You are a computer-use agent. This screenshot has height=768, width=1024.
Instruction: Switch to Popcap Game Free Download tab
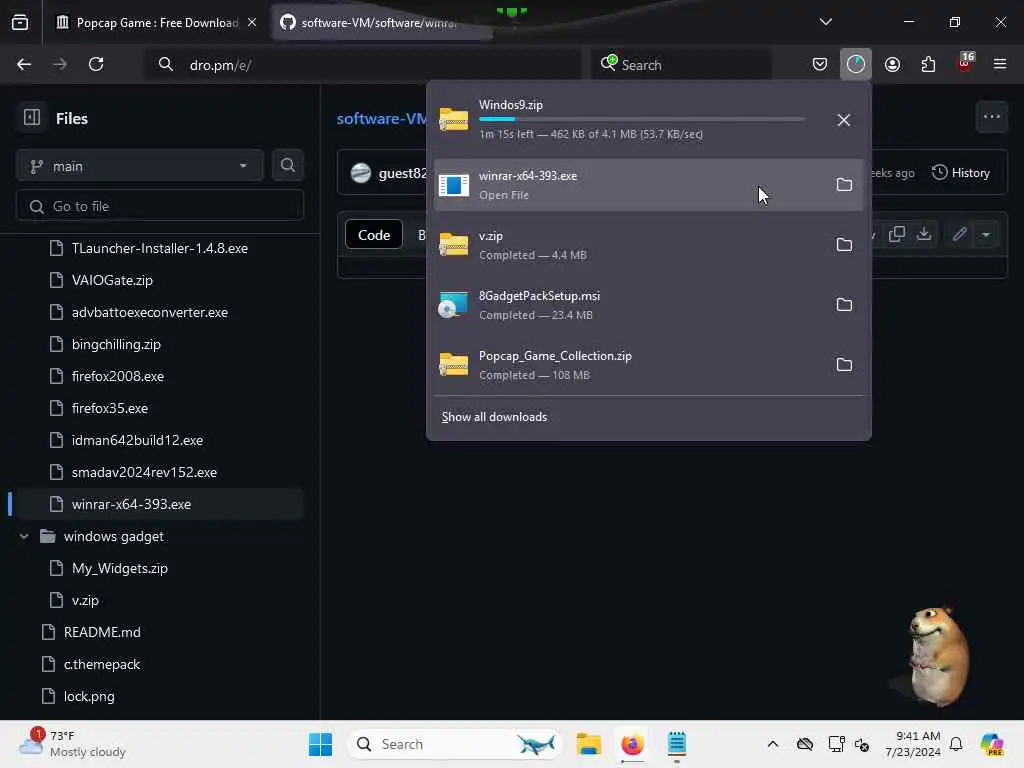coord(157,23)
